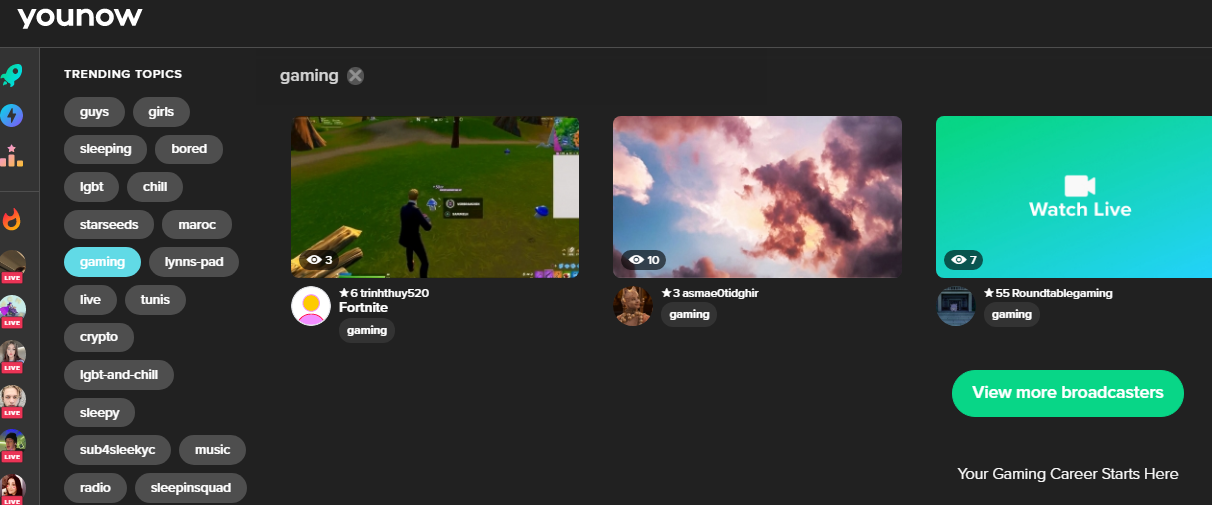
Task: Open the first live broadcaster in sidebar
Action: click(12, 266)
